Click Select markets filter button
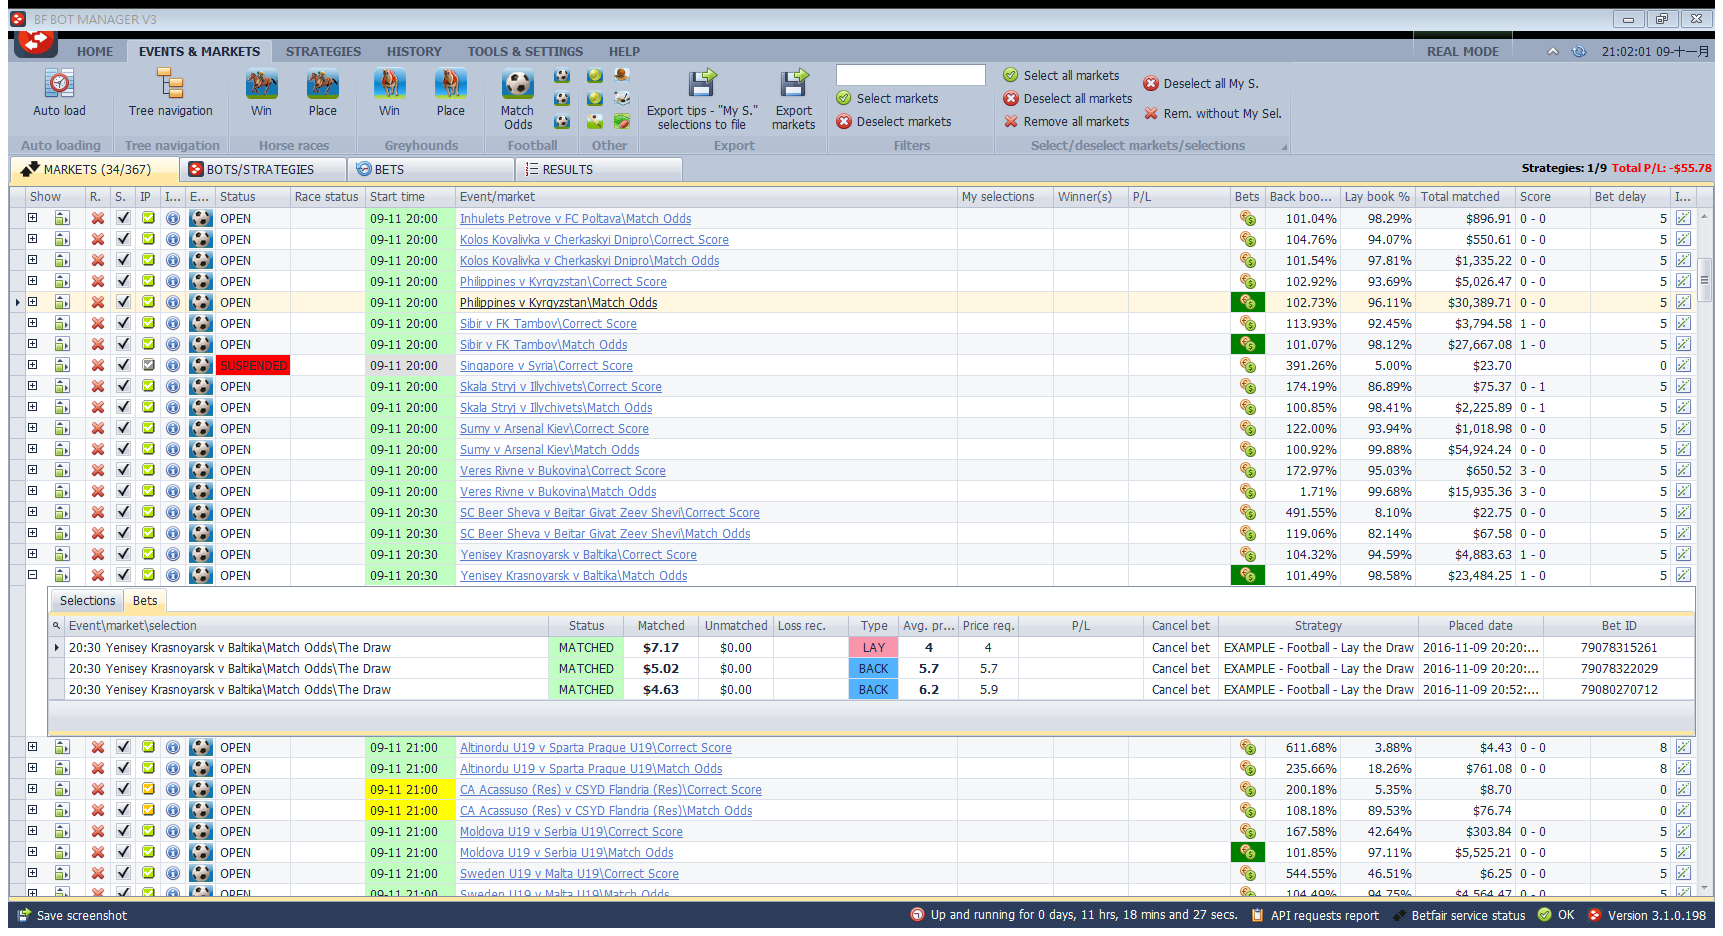The image size is (1723, 936). (887, 98)
